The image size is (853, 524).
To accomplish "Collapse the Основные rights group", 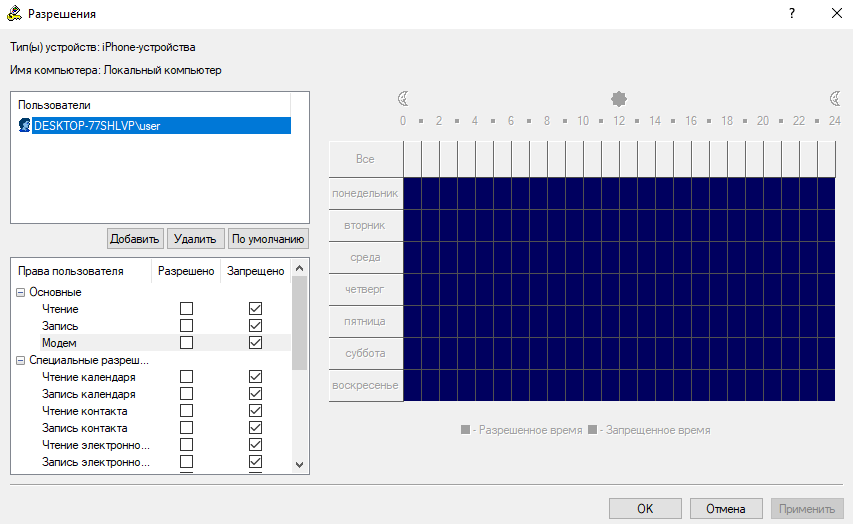I will click(21, 292).
